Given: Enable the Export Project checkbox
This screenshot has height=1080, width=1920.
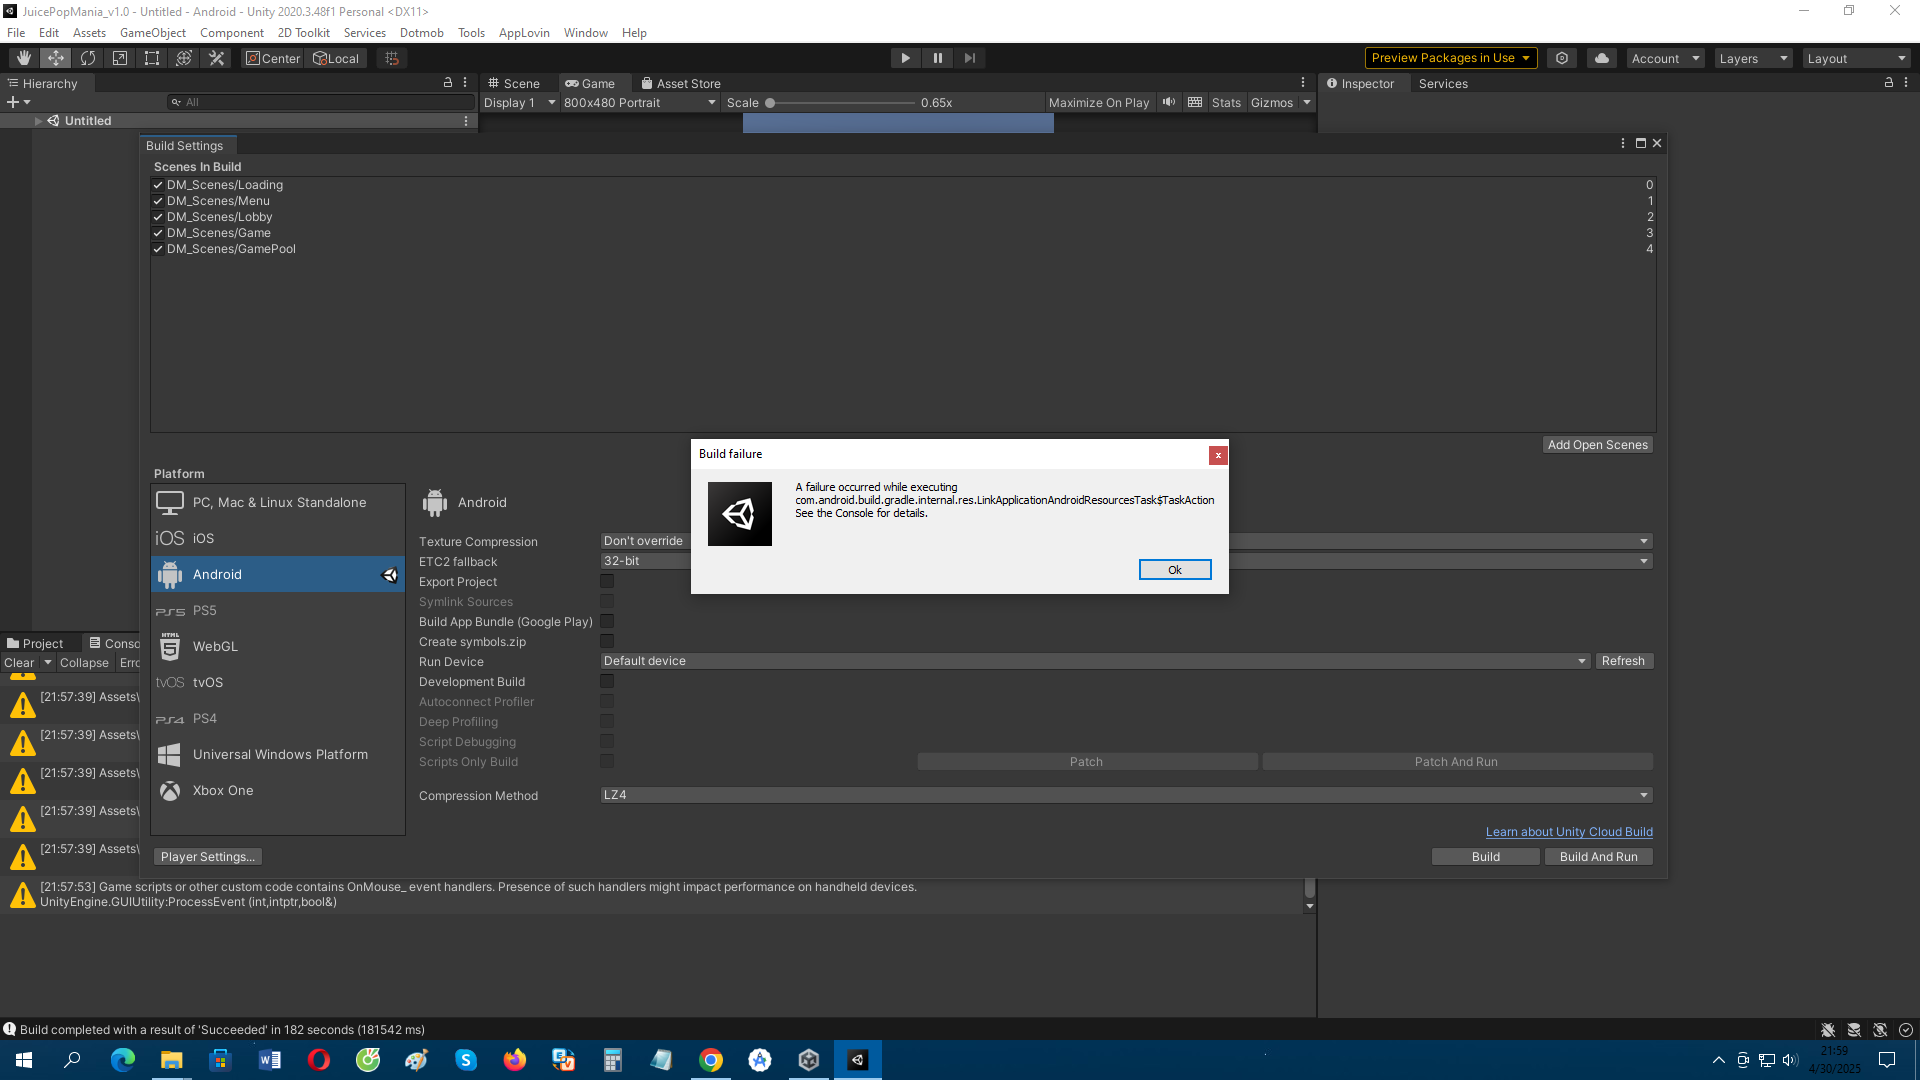Looking at the screenshot, I should [607, 581].
